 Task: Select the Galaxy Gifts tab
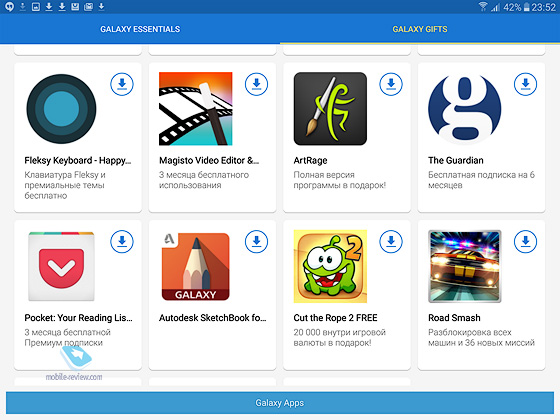(x=420, y=29)
